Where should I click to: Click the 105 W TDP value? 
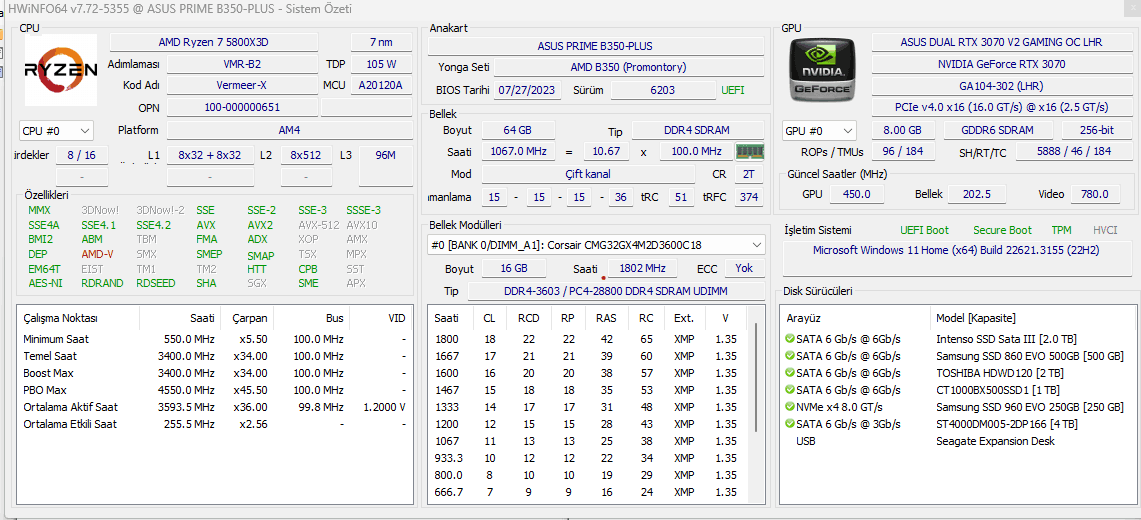382,64
